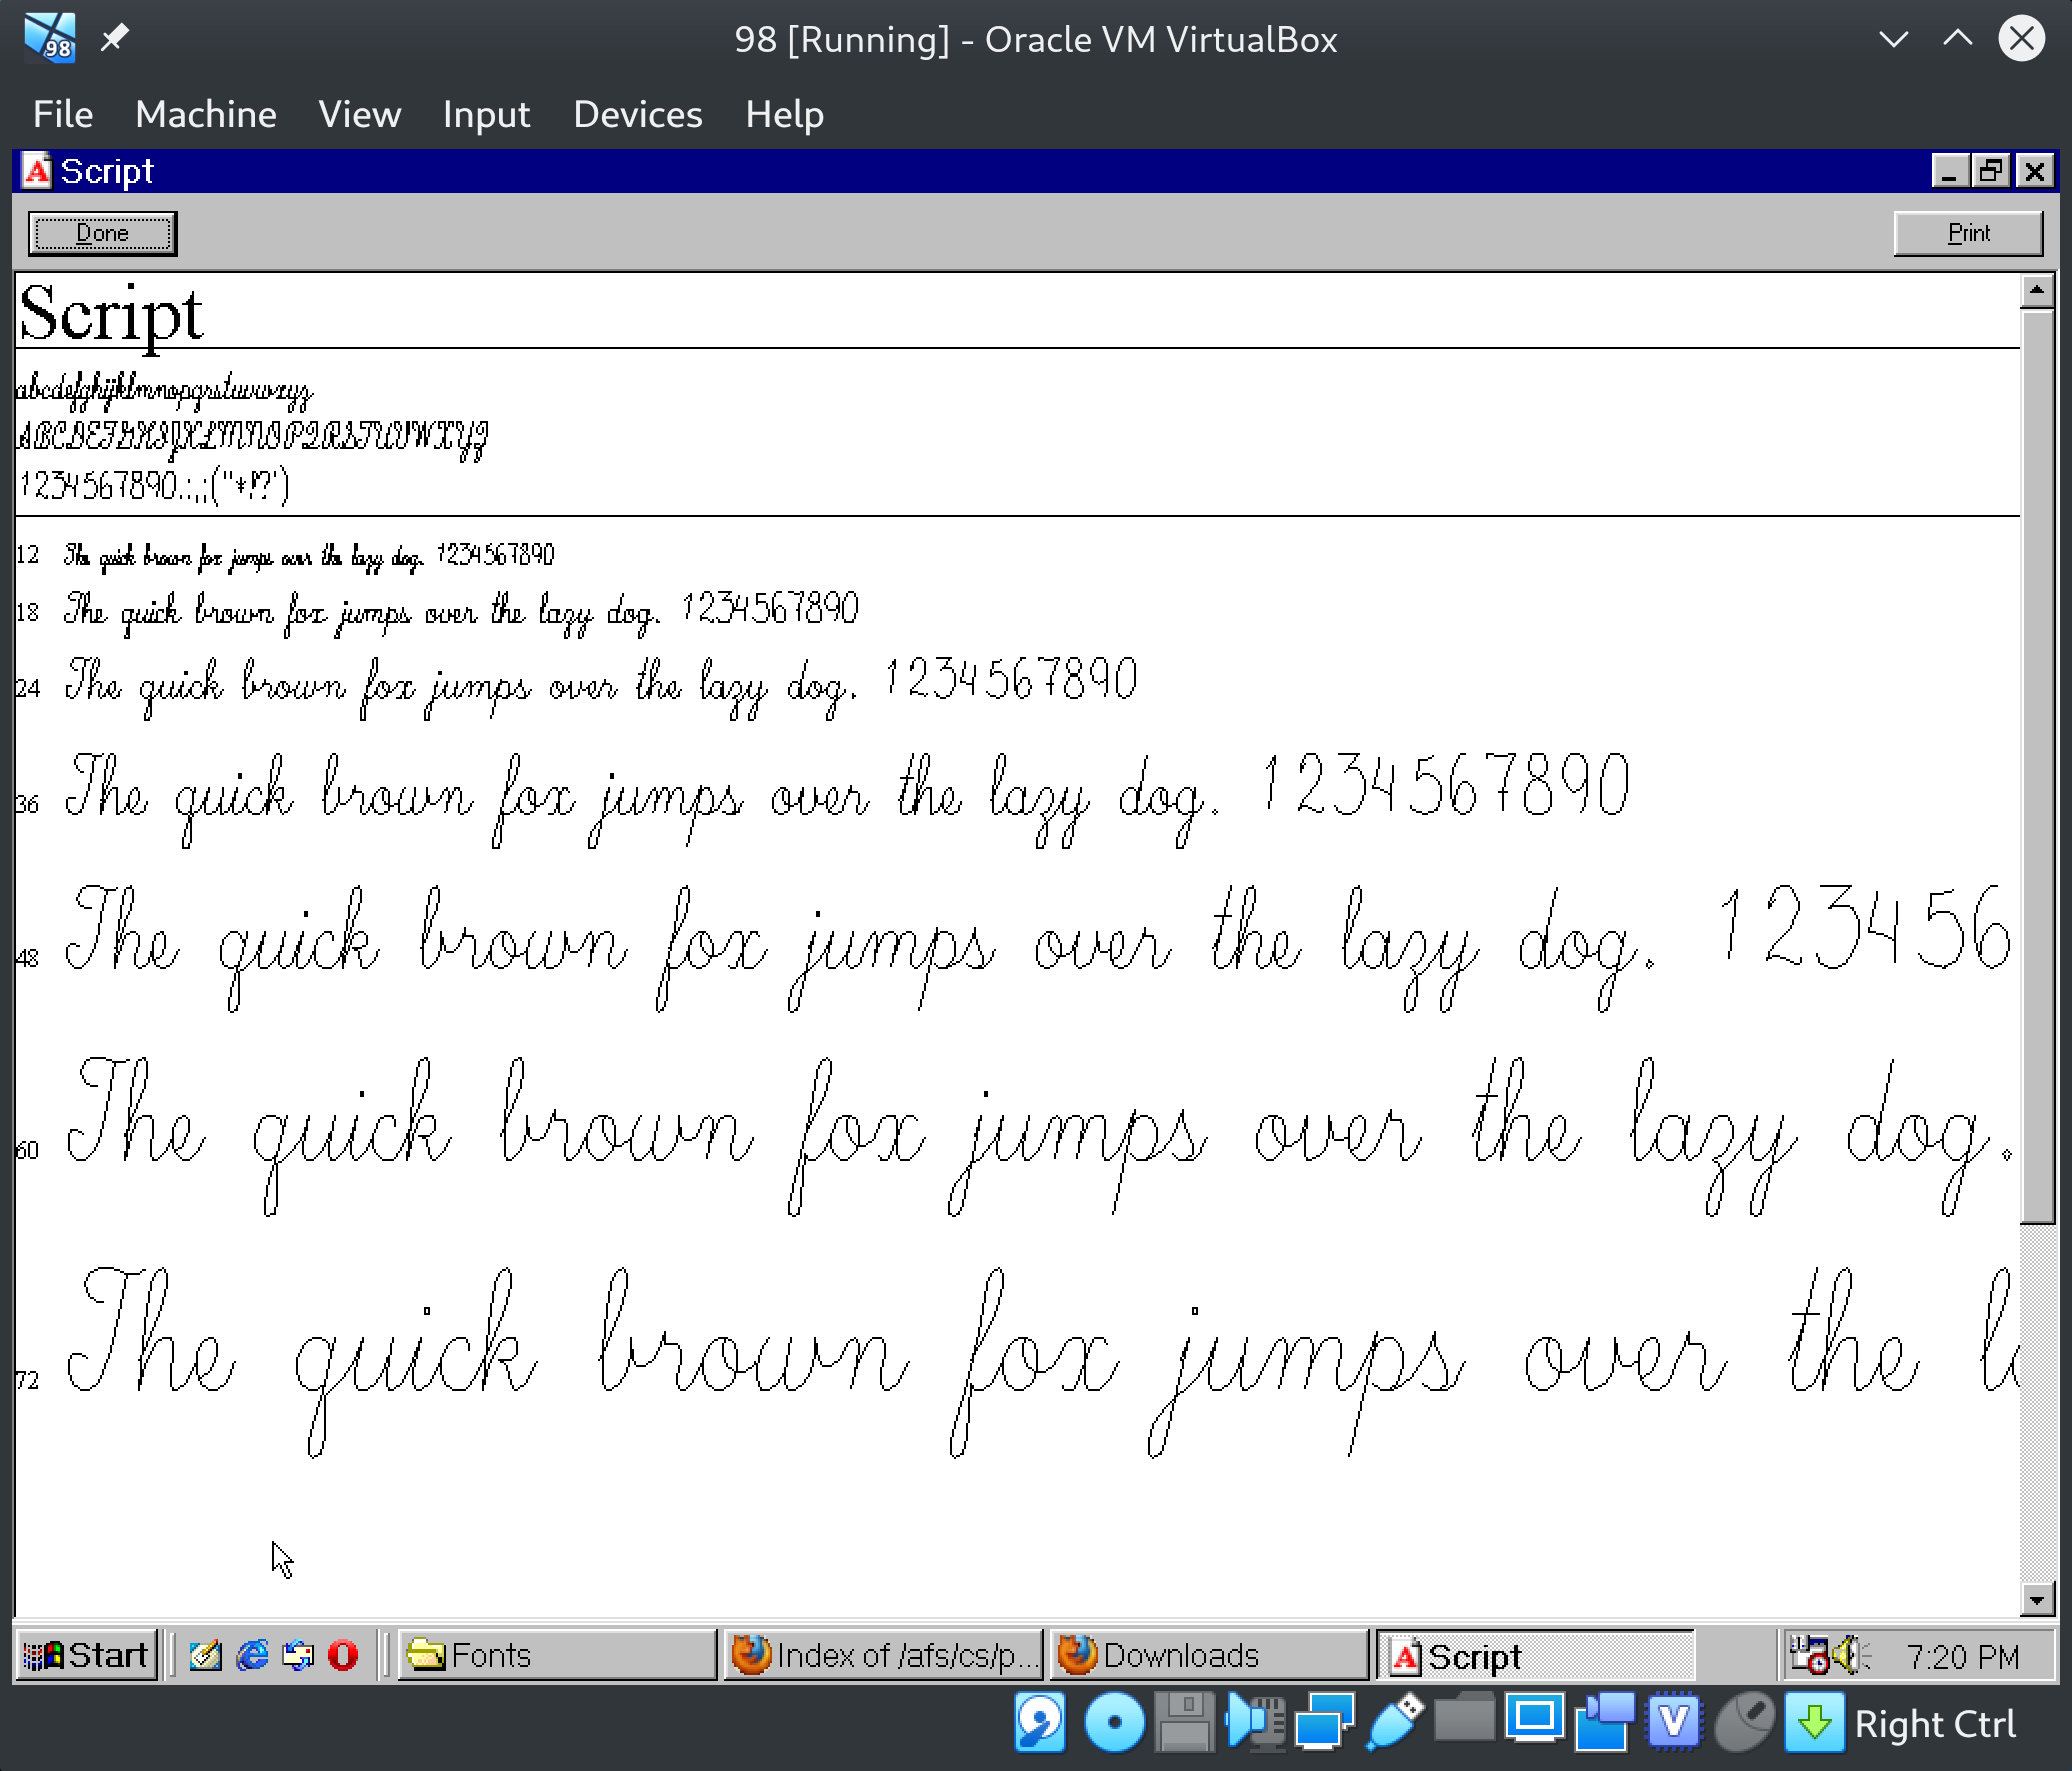Click the 7:20 PM clock
This screenshot has height=1771, width=2072.
pos(1962,1656)
